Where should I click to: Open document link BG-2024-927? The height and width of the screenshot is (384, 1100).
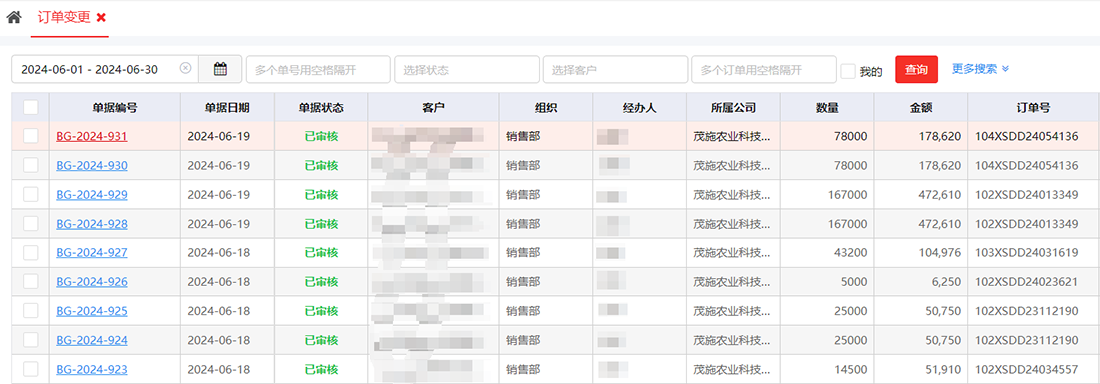click(x=92, y=252)
